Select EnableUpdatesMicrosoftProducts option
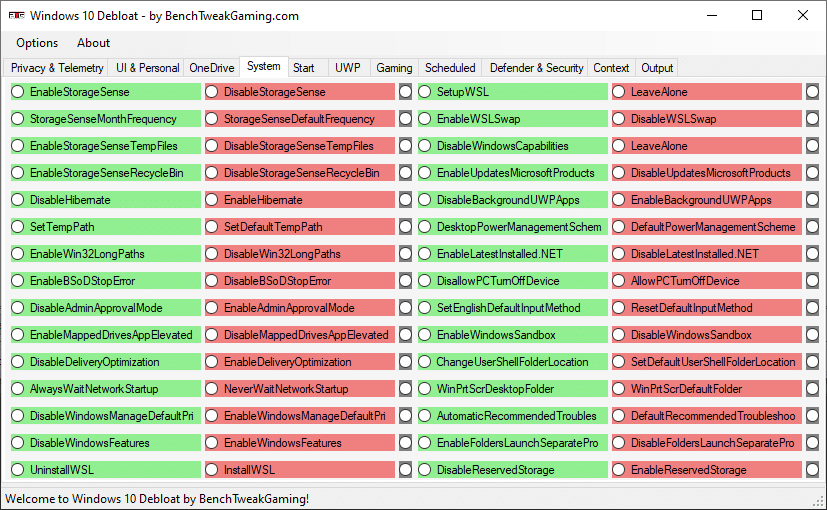Image resolution: width=827 pixels, height=510 pixels. 513,172
